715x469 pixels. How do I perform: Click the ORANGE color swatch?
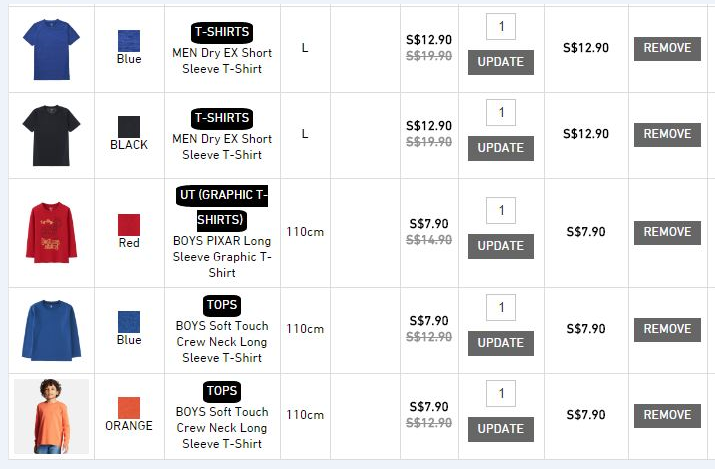coord(129,408)
